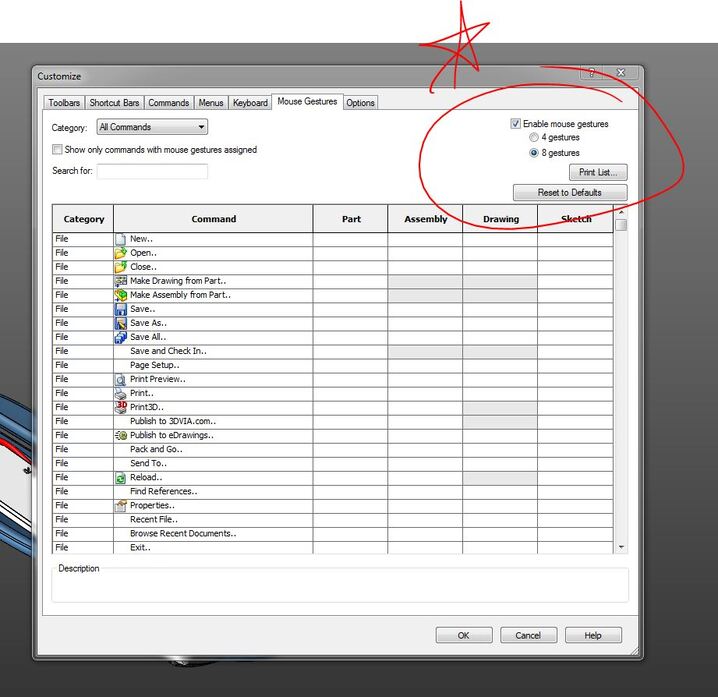This screenshot has height=697, width=718.
Task: Click the Part column header
Action: pos(351,219)
